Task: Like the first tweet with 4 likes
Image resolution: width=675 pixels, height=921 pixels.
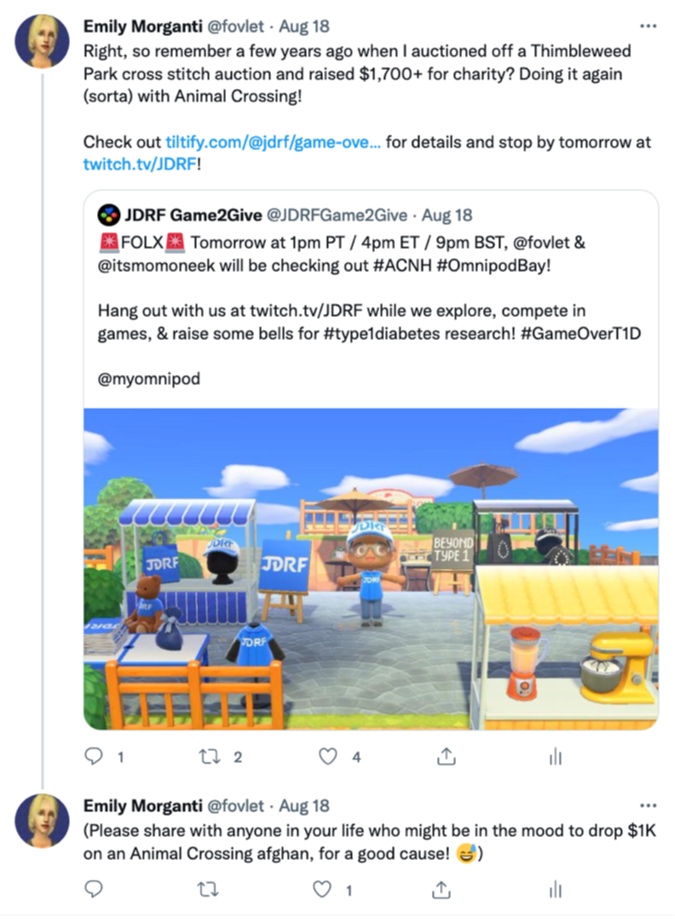Action: [328, 757]
